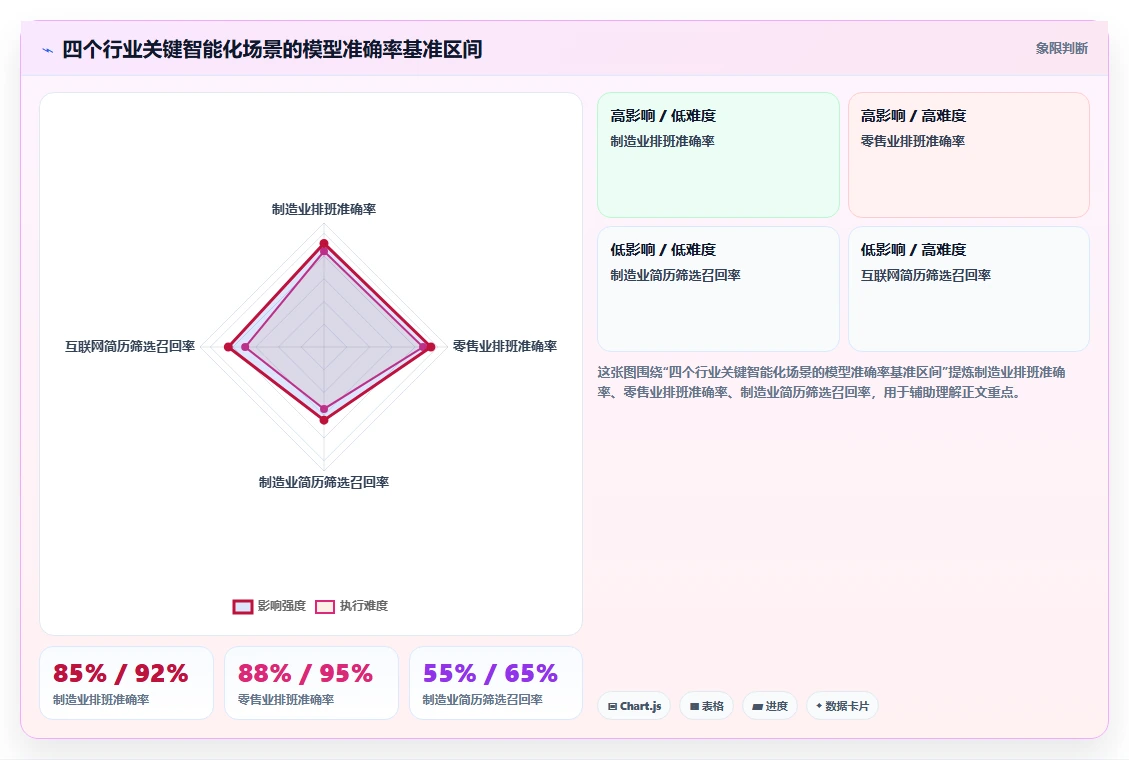Screen dimensions: 1129x760
Task: Click the 85% / 92% stat value
Action: [x=120, y=674]
